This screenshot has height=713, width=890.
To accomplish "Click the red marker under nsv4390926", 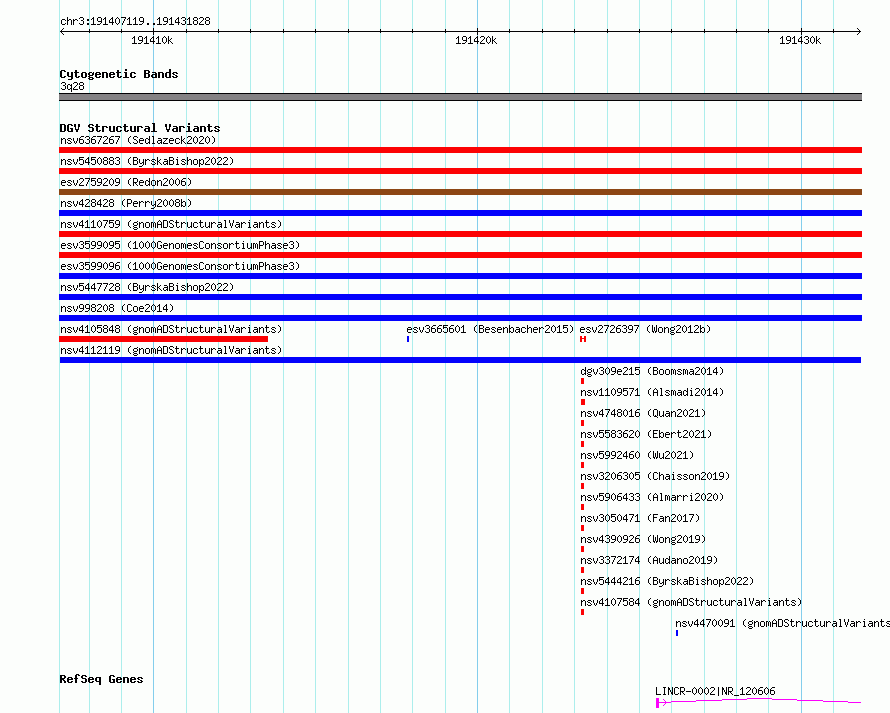I will 582,549.
